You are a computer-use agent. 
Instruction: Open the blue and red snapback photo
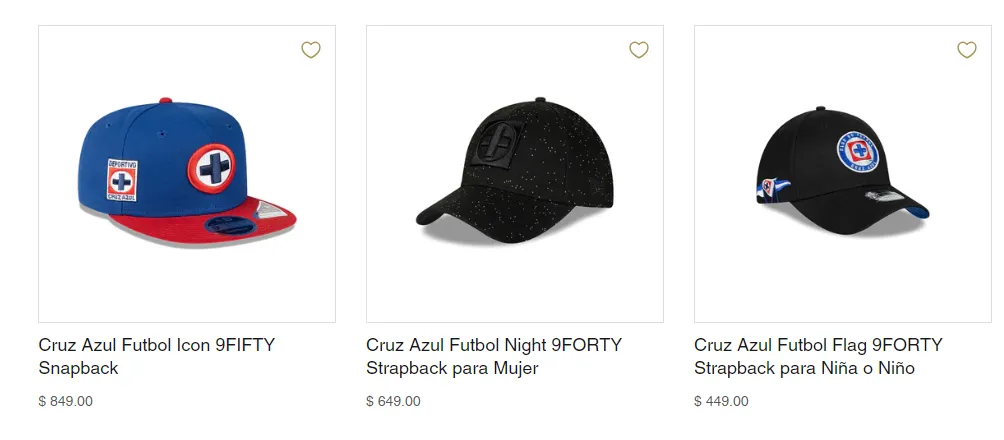click(x=187, y=174)
